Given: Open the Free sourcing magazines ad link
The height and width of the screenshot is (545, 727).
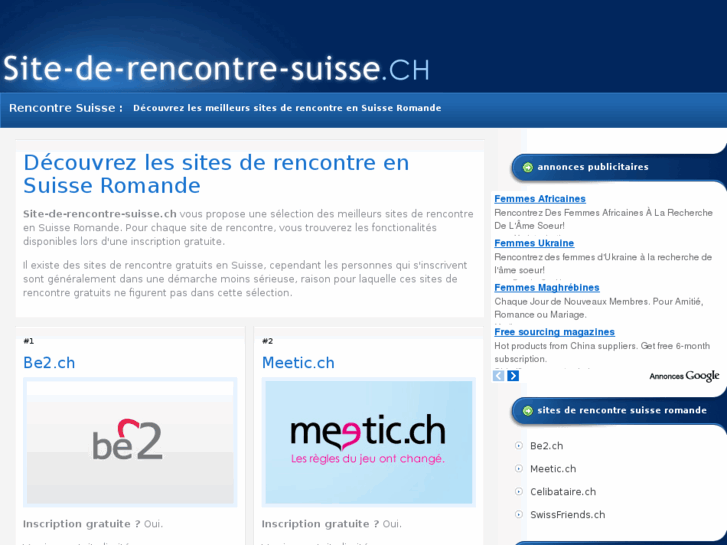Looking at the screenshot, I should click(x=555, y=332).
